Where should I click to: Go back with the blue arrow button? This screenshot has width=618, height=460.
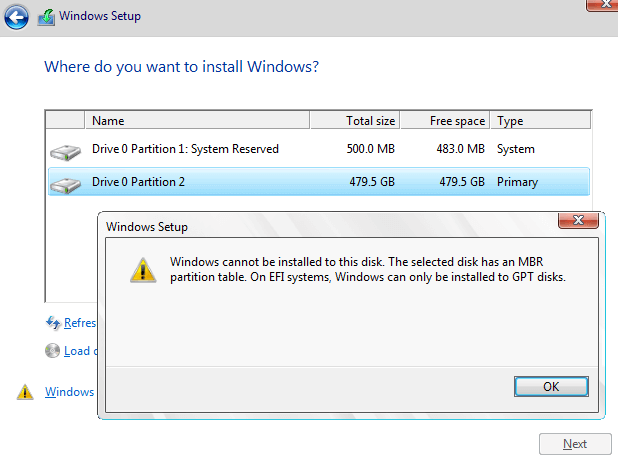point(16,17)
